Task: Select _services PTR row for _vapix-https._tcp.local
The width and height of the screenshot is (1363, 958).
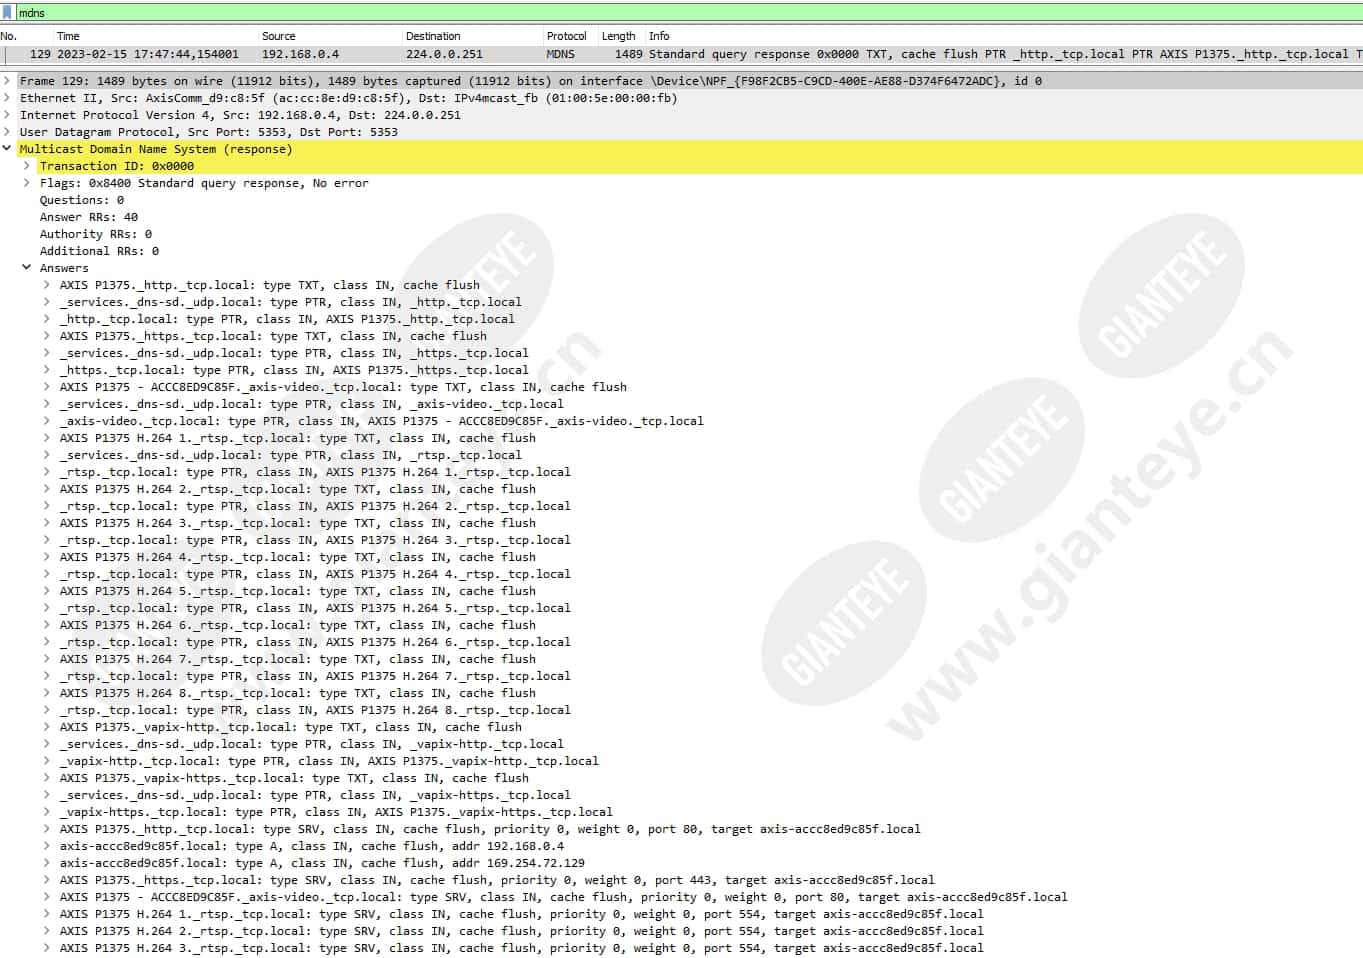Action: click(315, 795)
